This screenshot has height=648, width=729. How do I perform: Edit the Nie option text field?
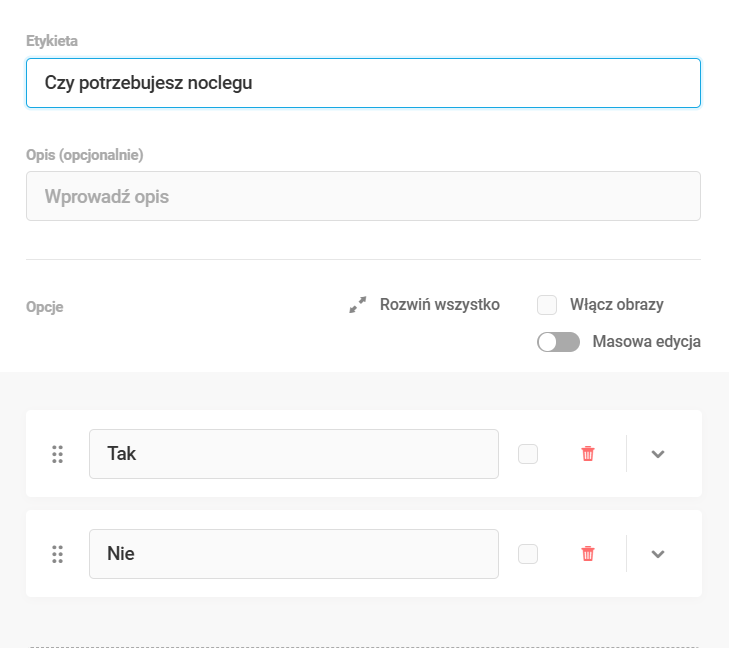coord(293,554)
